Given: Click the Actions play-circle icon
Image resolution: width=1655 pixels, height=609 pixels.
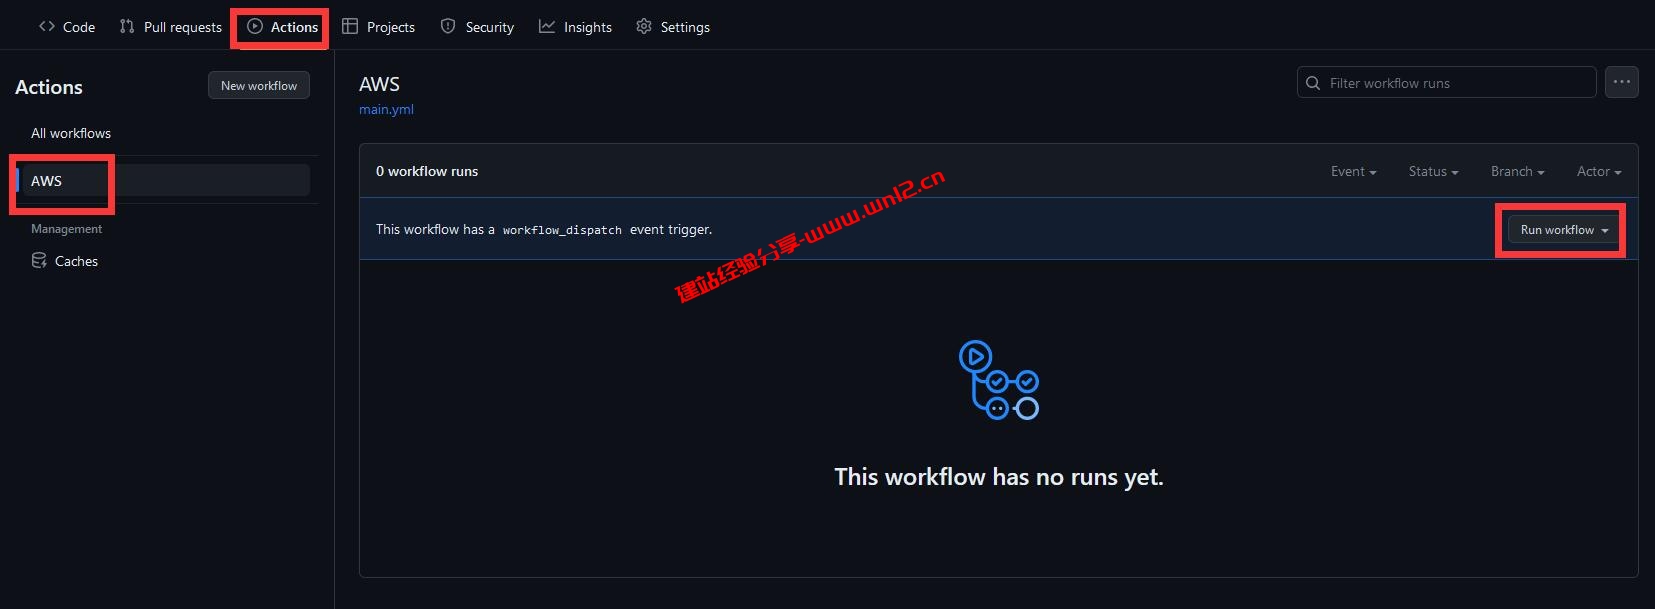Looking at the screenshot, I should coord(255,27).
